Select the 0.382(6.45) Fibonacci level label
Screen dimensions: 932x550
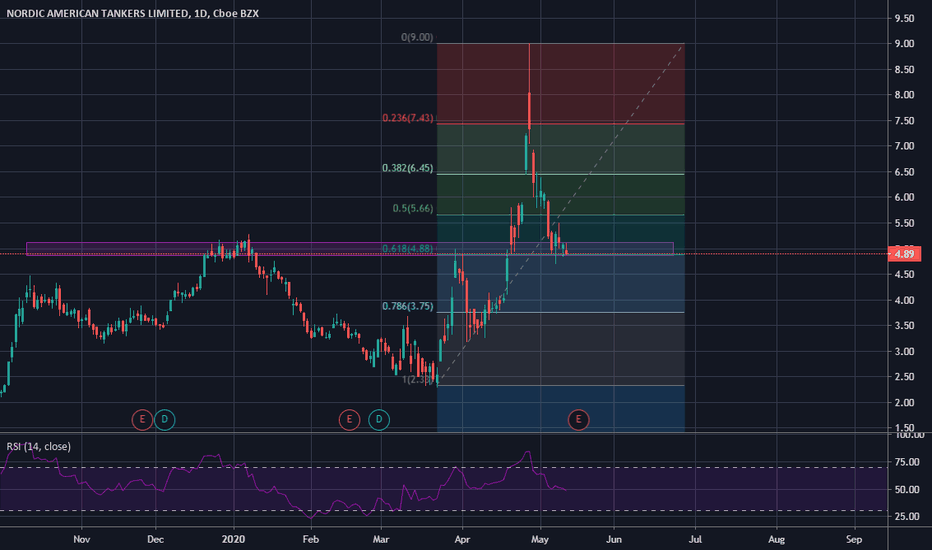pyautogui.click(x=408, y=168)
